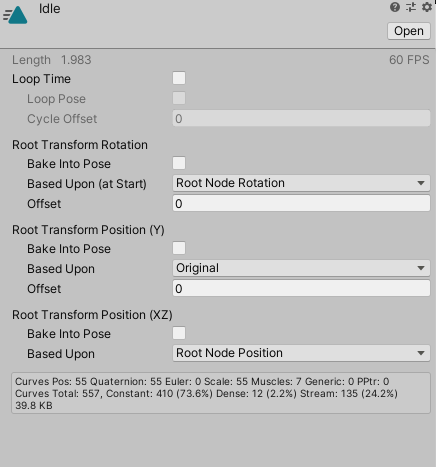Click the Cycle Offset field
Screen dimensions: 436x467
tap(301, 119)
